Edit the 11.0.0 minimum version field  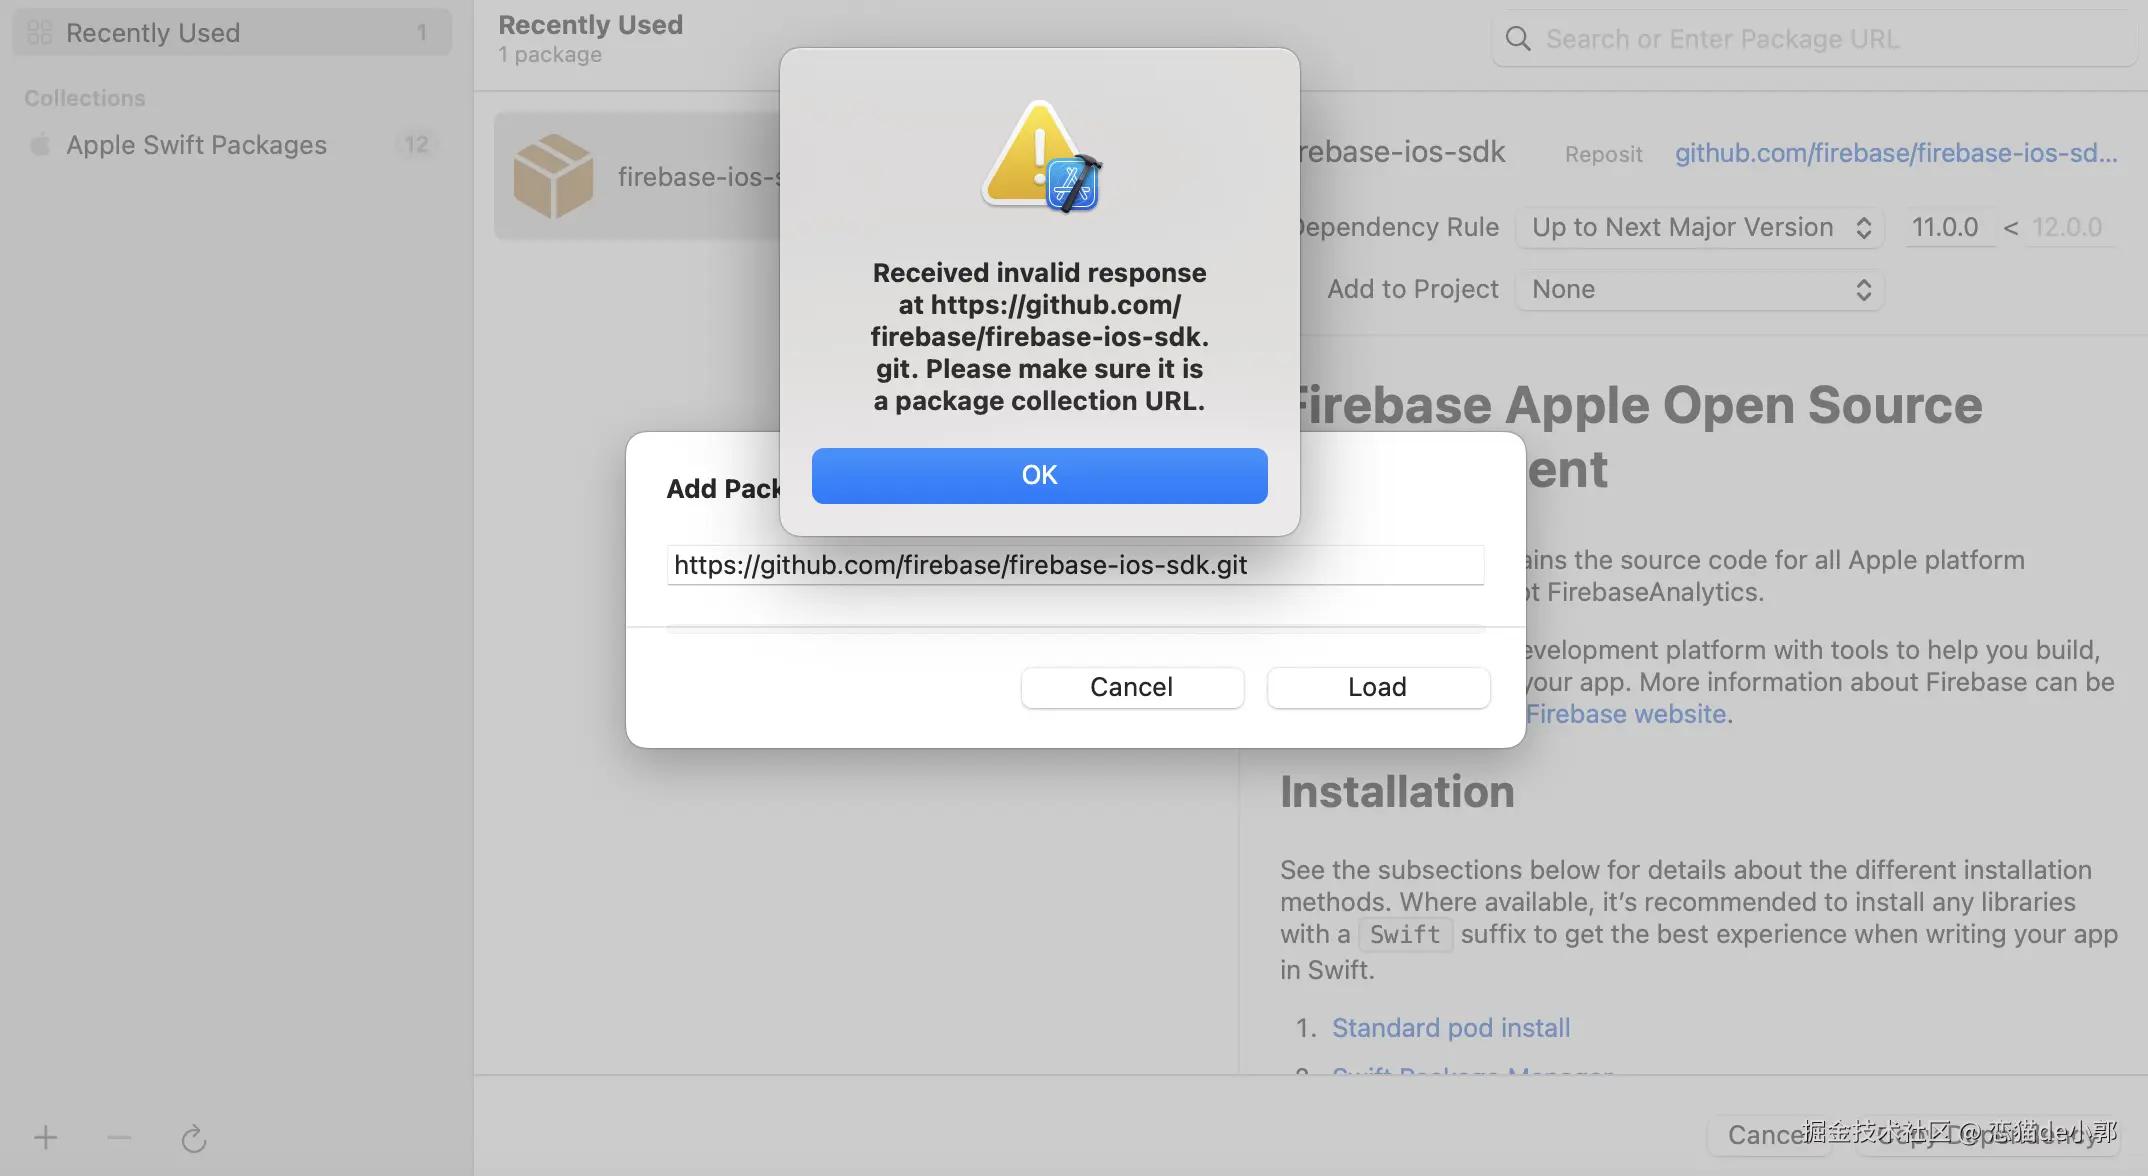coord(1945,227)
